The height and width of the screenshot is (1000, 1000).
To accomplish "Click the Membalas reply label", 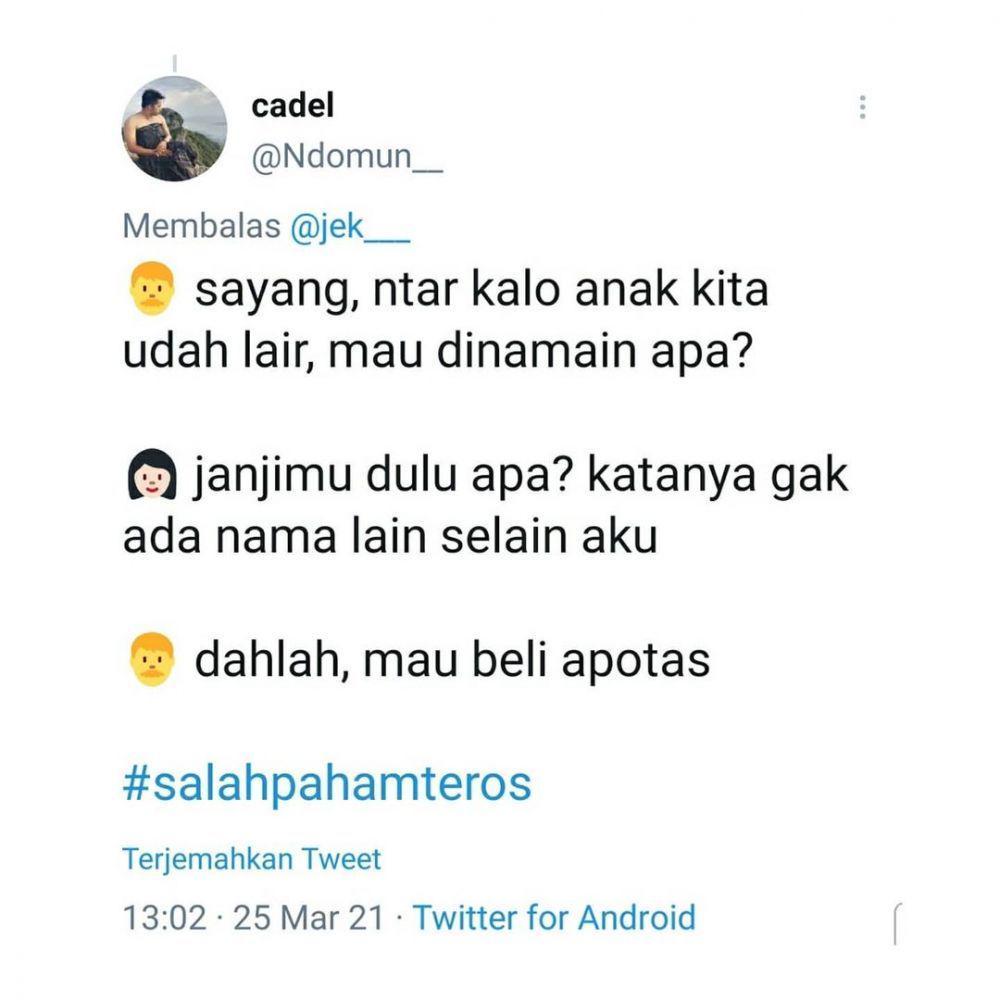I will click(202, 226).
